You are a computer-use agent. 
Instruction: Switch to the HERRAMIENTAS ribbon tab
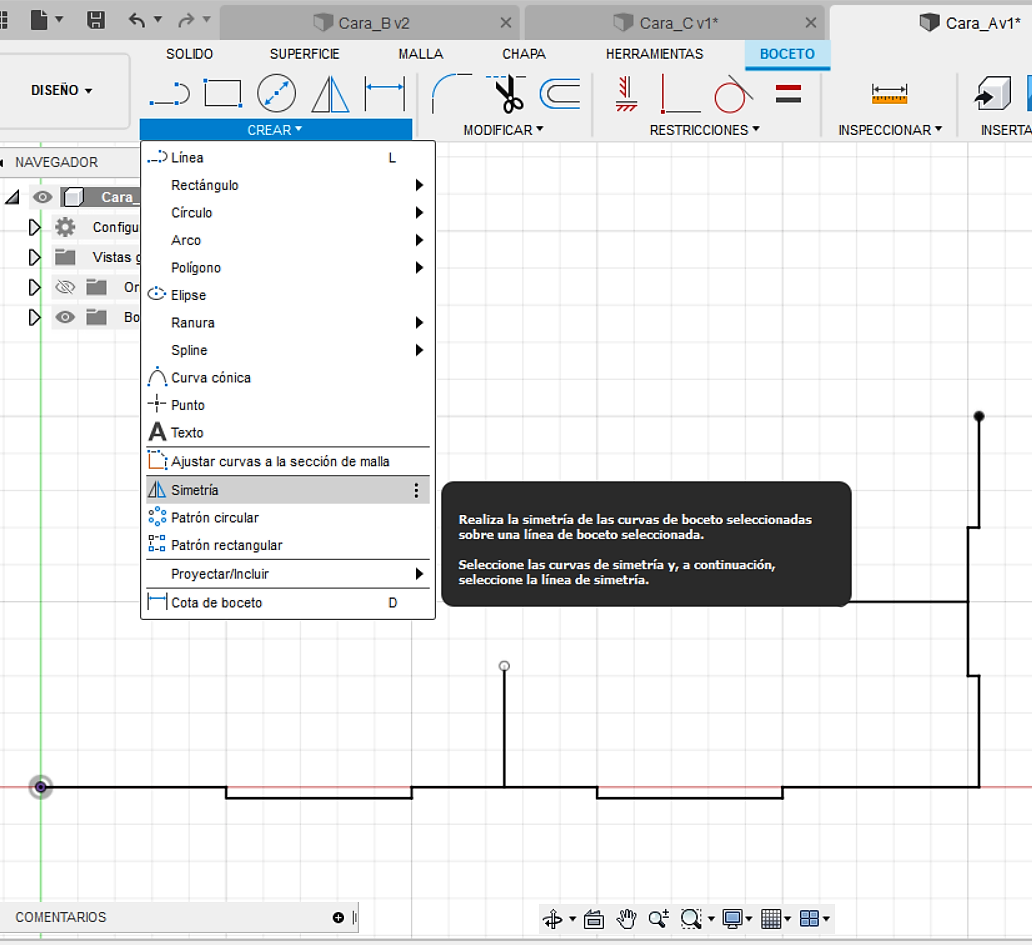655,54
